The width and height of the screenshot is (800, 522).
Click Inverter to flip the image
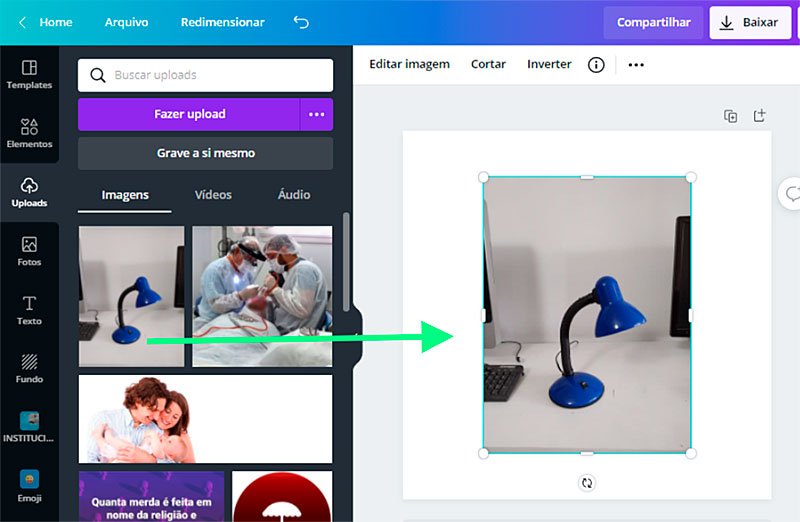click(549, 64)
